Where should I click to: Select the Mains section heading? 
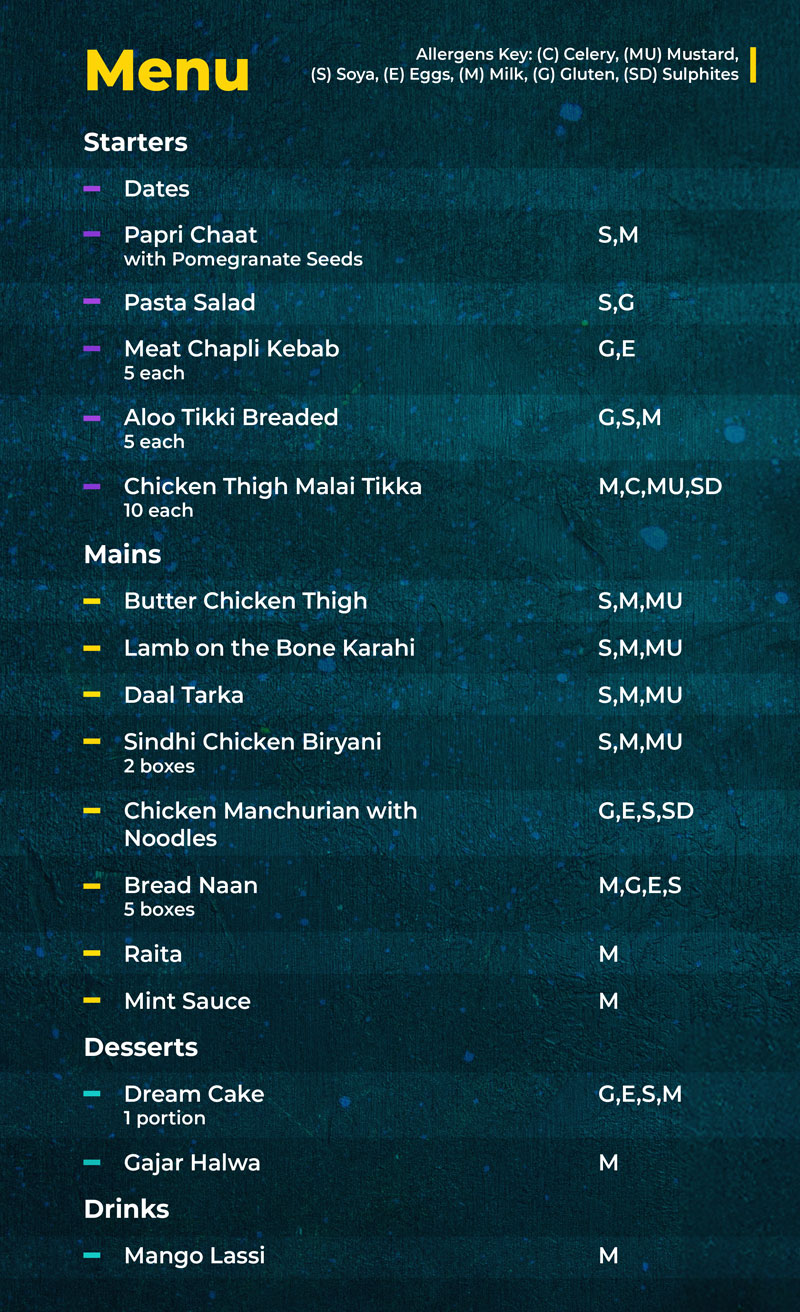point(122,554)
